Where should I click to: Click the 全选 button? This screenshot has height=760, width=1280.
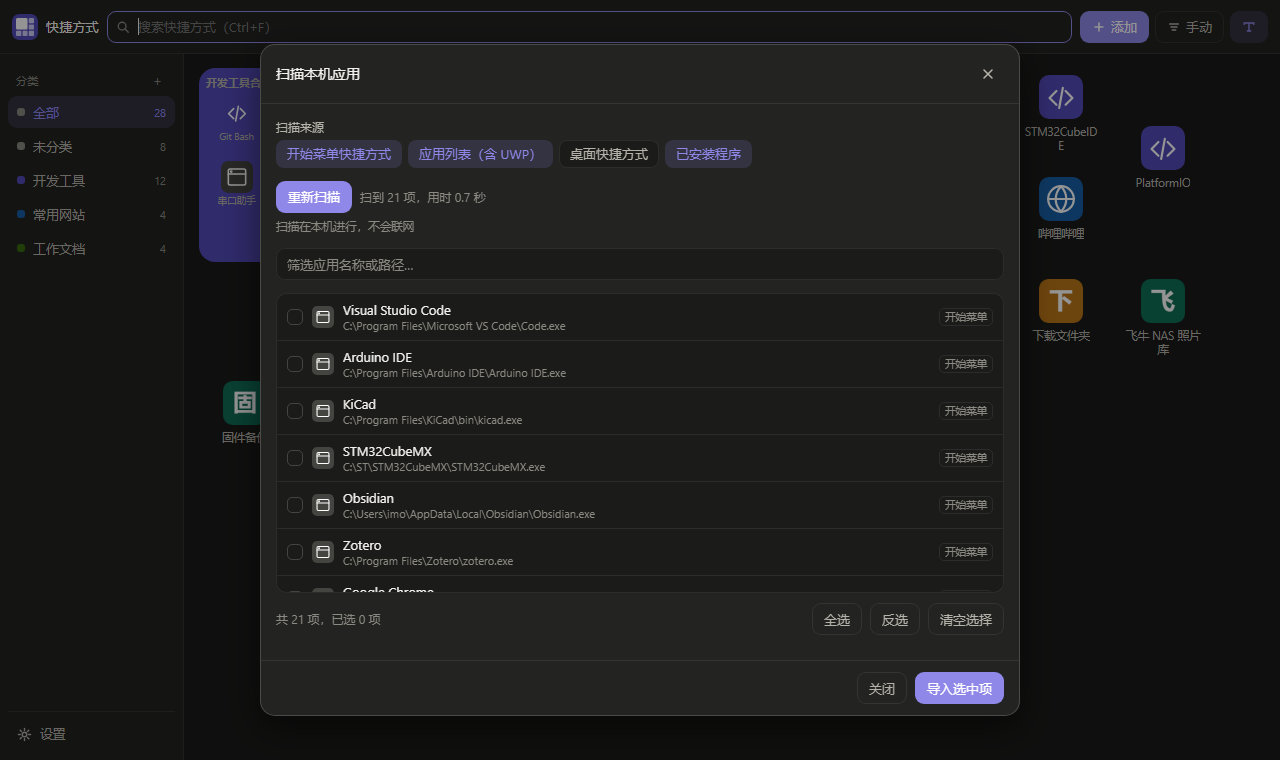click(x=837, y=620)
